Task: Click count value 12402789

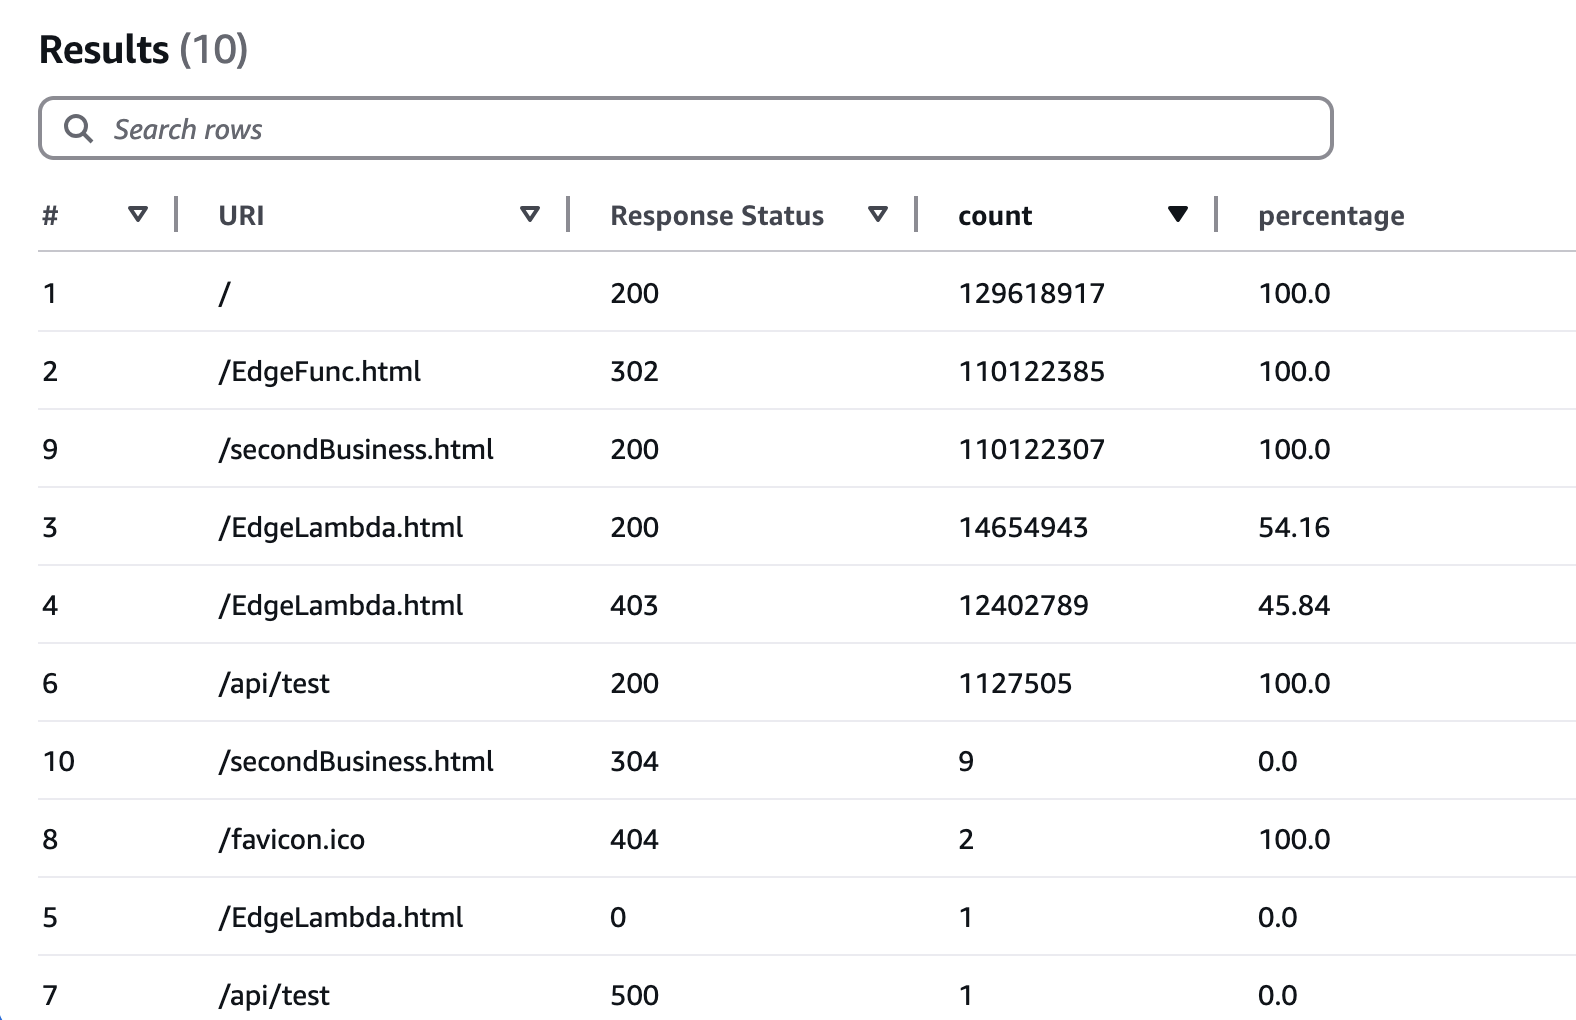Action: 1023,605
